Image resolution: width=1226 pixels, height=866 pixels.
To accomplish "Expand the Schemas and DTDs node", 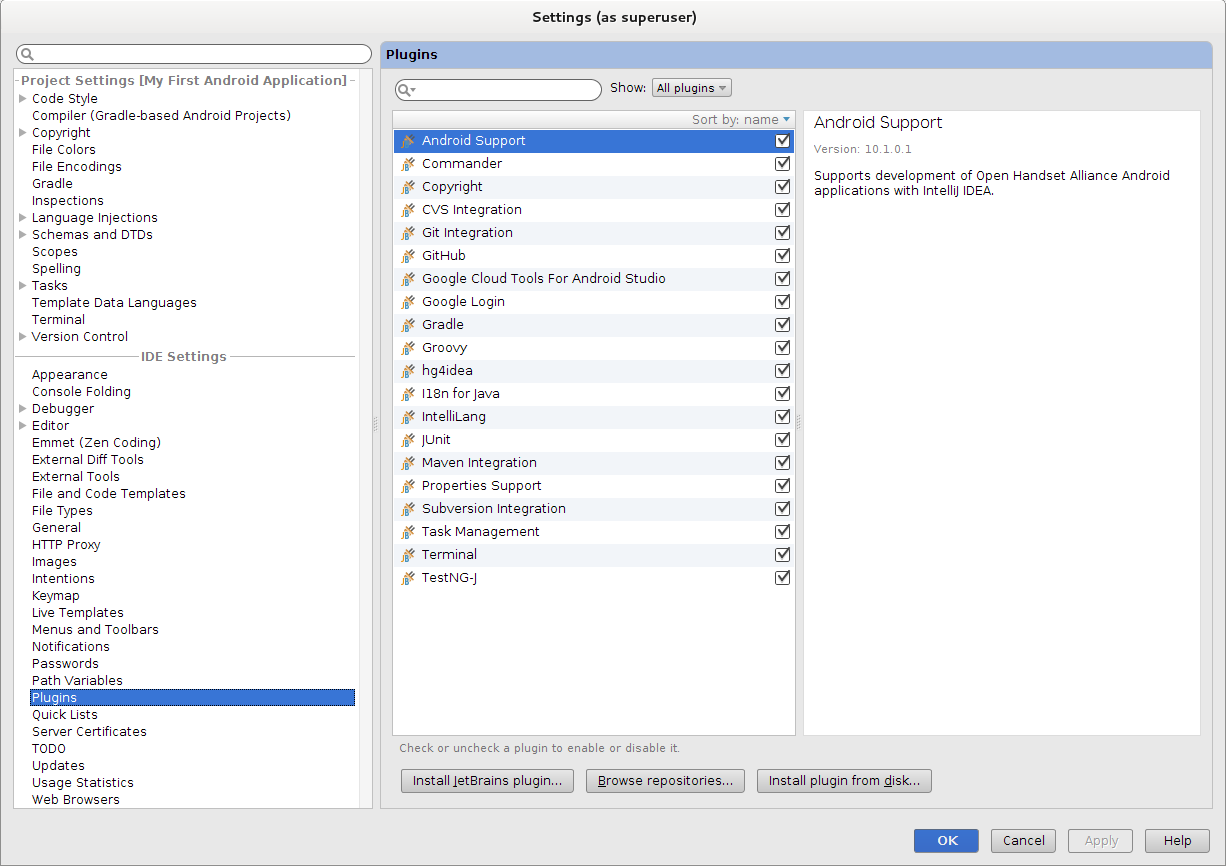I will pos(23,235).
